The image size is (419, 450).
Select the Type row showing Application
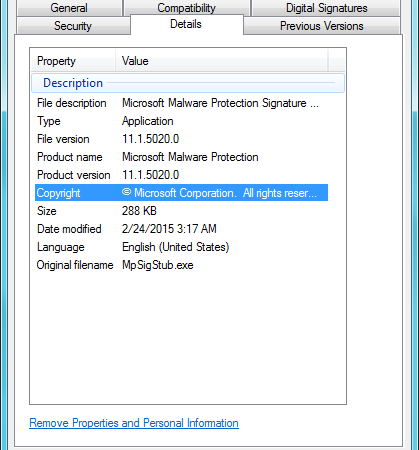click(x=181, y=121)
